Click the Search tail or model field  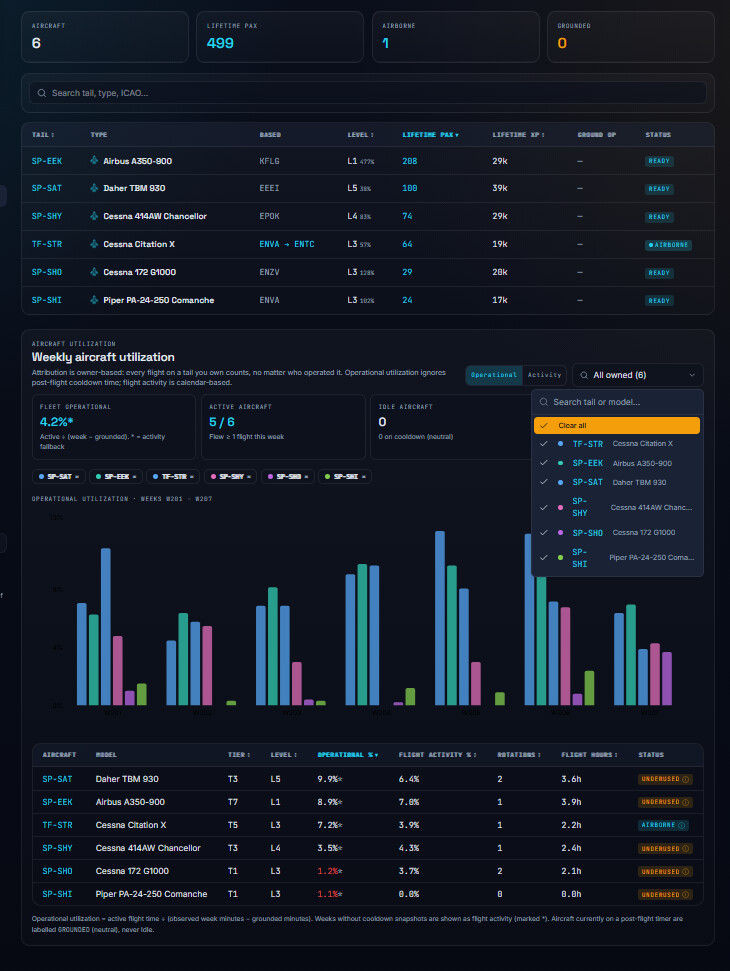[617, 403]
